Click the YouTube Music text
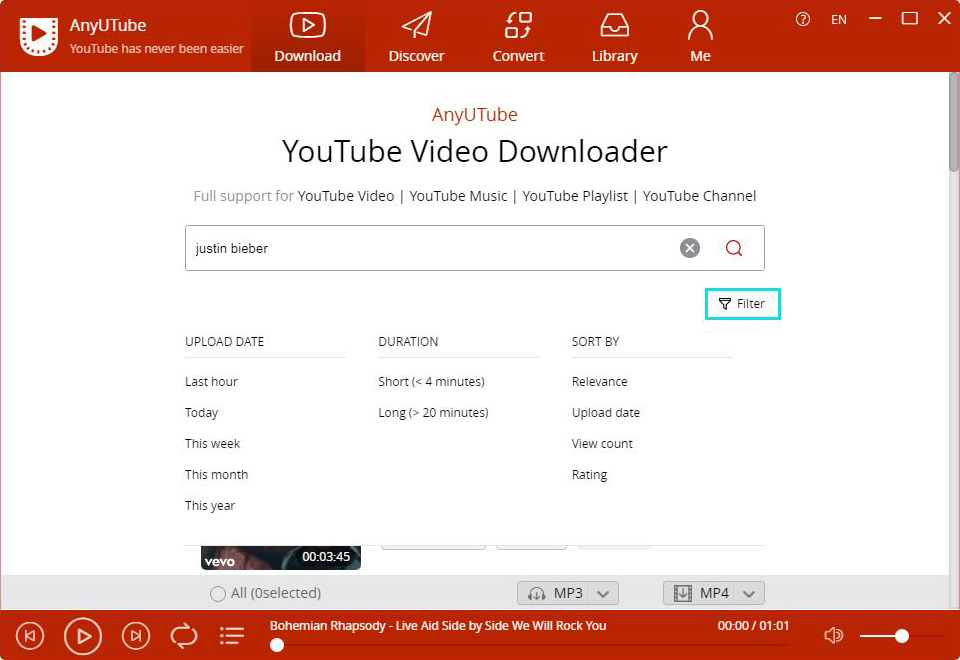 coord(458,196)
